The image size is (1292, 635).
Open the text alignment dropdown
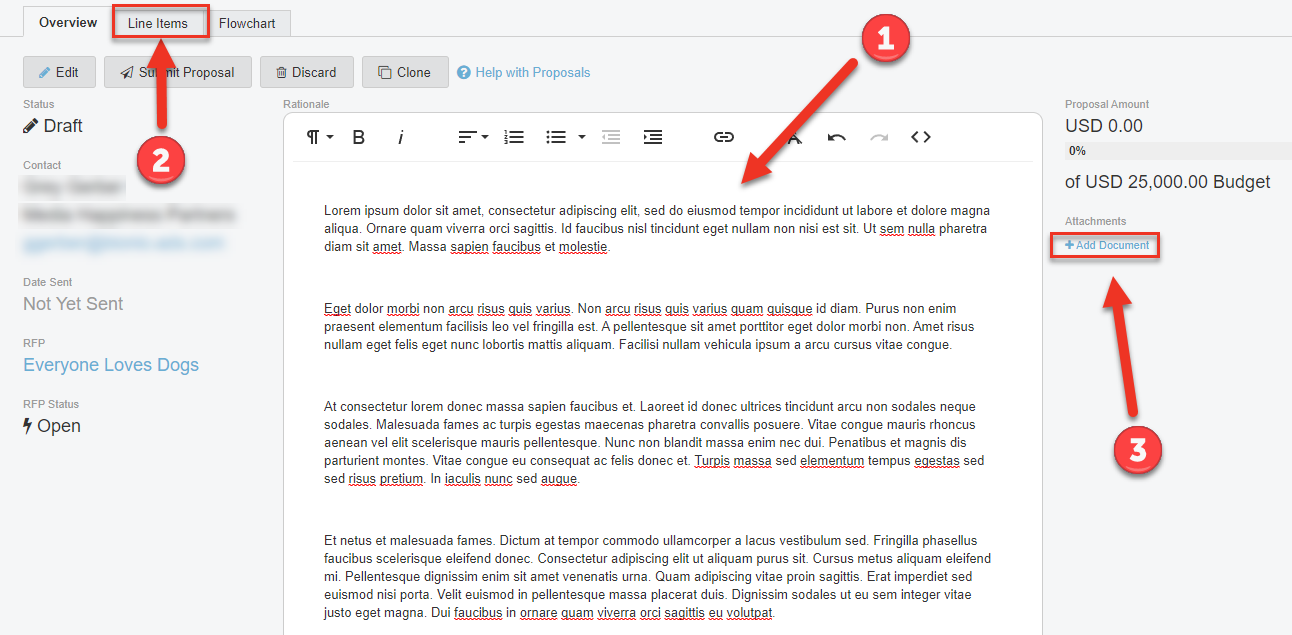473,138
